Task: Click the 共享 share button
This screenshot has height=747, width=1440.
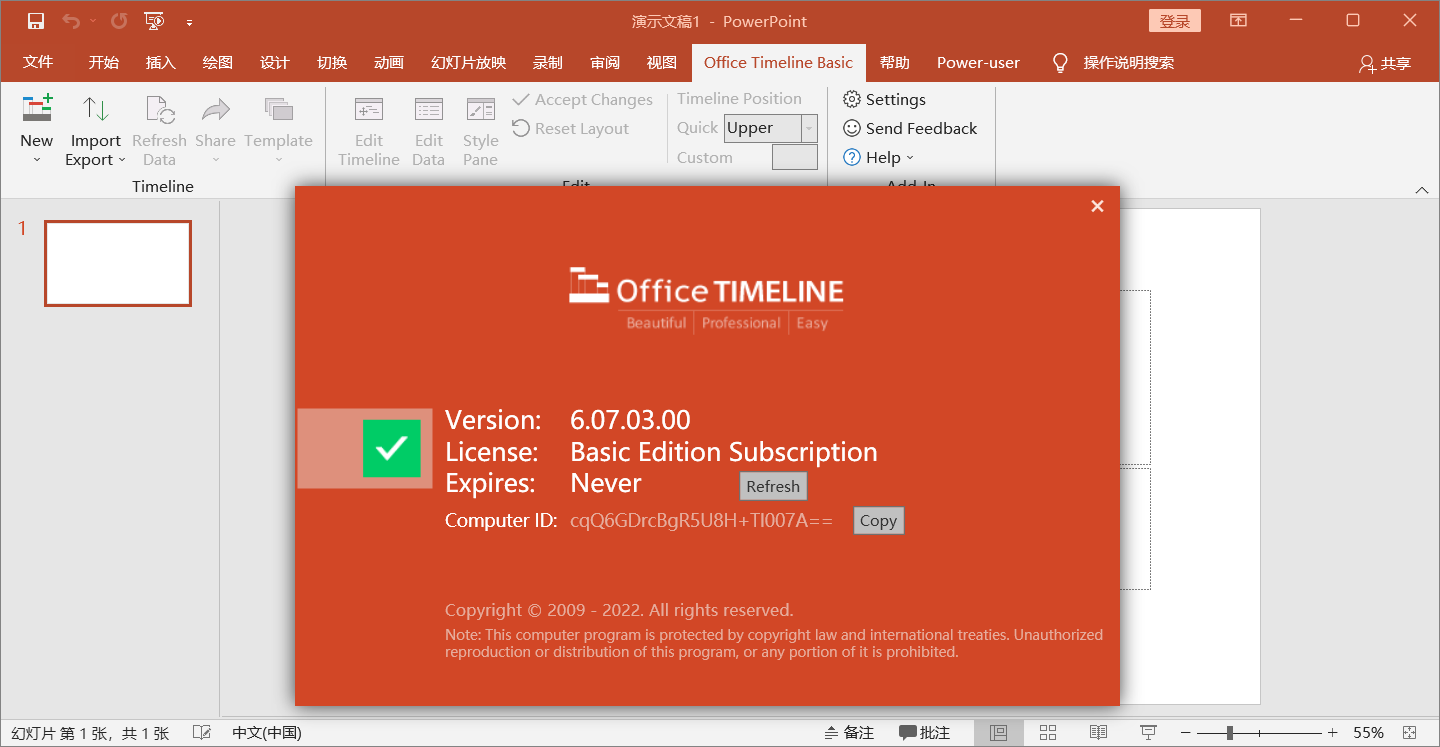Action: 1385,63
